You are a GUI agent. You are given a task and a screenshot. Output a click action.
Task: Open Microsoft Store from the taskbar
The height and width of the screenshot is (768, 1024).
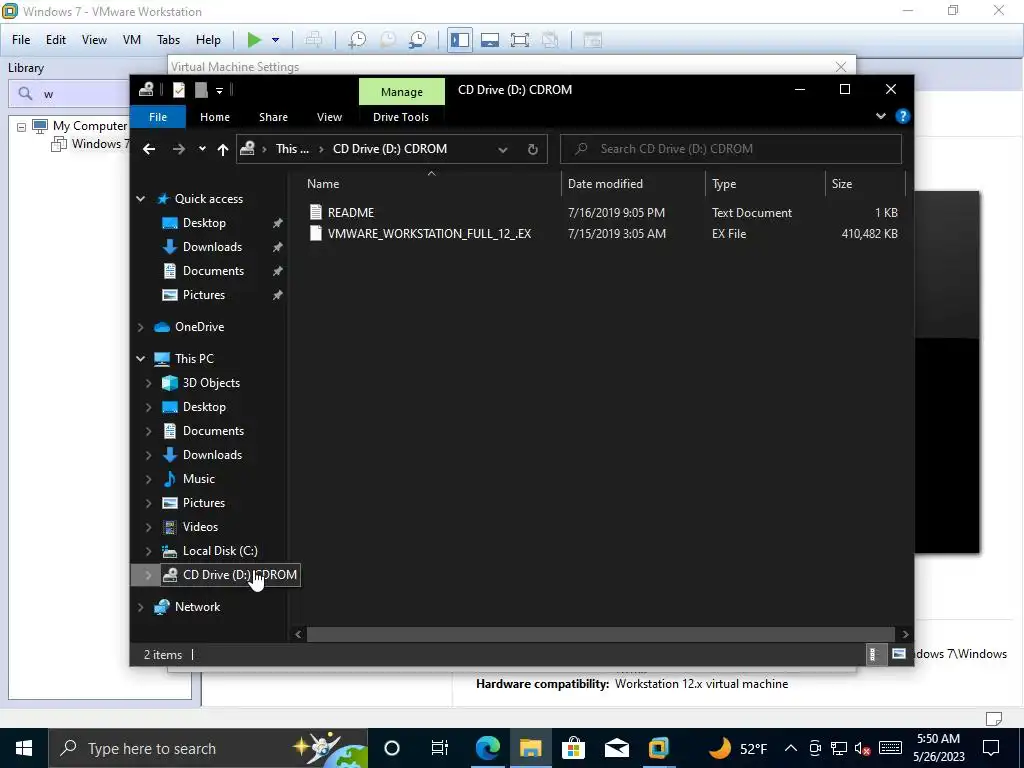click(573, 748)
